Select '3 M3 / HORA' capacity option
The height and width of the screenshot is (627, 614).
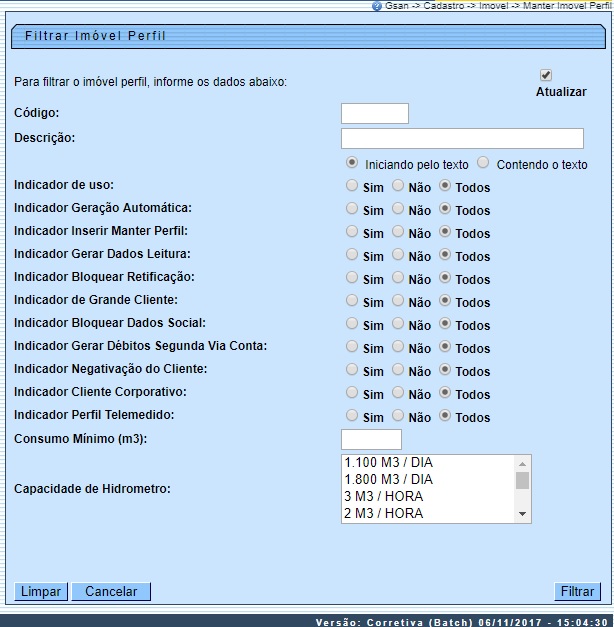pyautogui.click(x=427, y=497)
